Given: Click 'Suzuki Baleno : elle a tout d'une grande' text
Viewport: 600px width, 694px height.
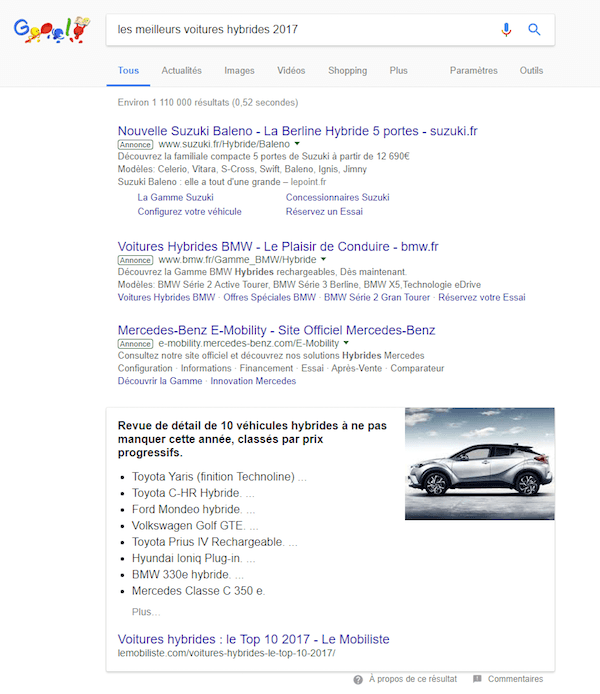Looking at the screenshot, I should click(199, 182).
